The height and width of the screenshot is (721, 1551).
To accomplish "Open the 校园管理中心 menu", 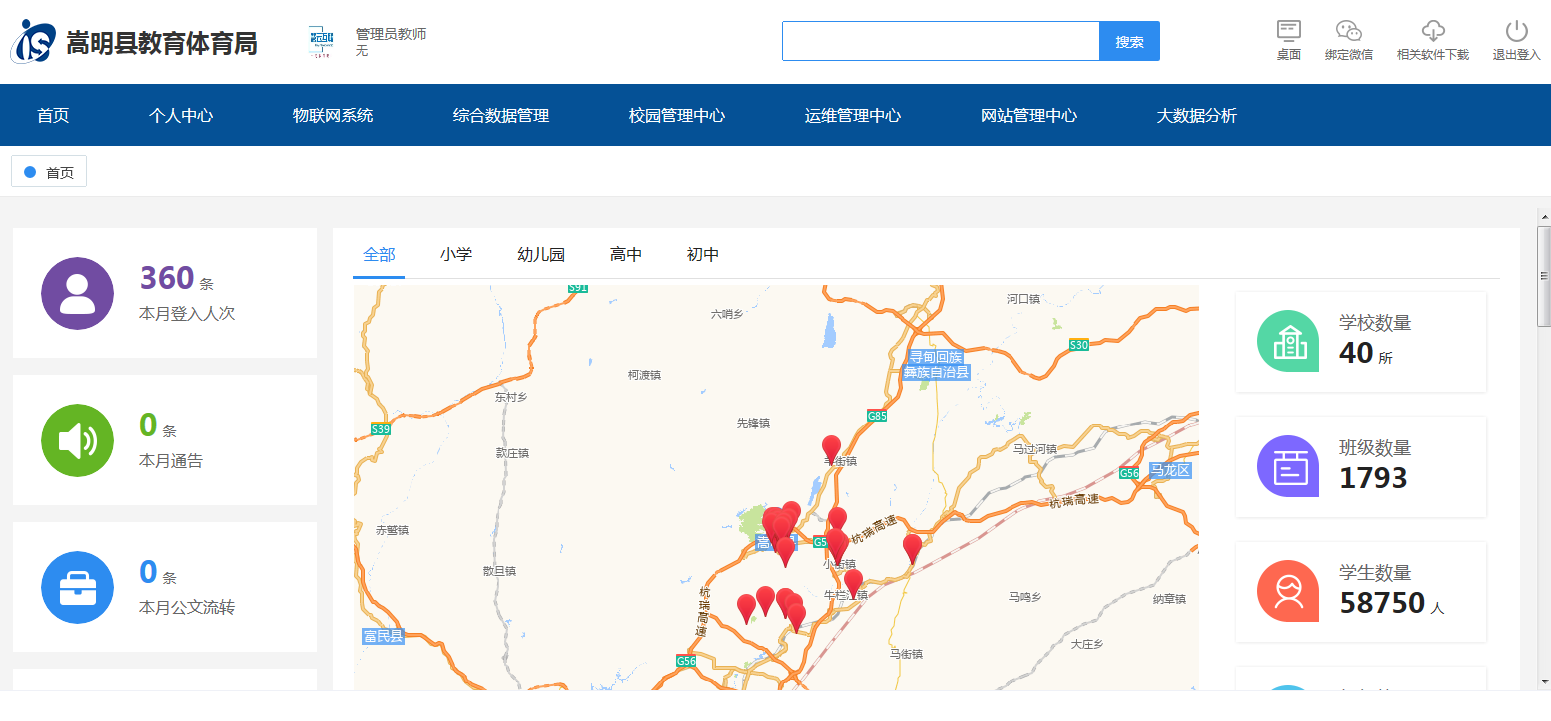I will tap(676, 115).
